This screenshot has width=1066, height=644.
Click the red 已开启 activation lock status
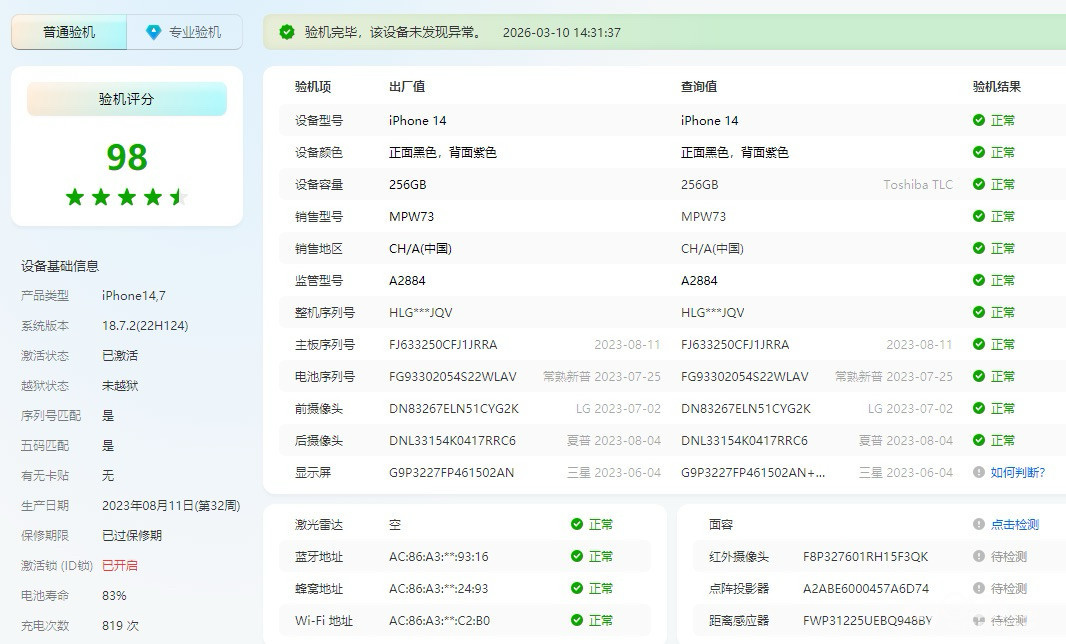(x=120, y=565)
